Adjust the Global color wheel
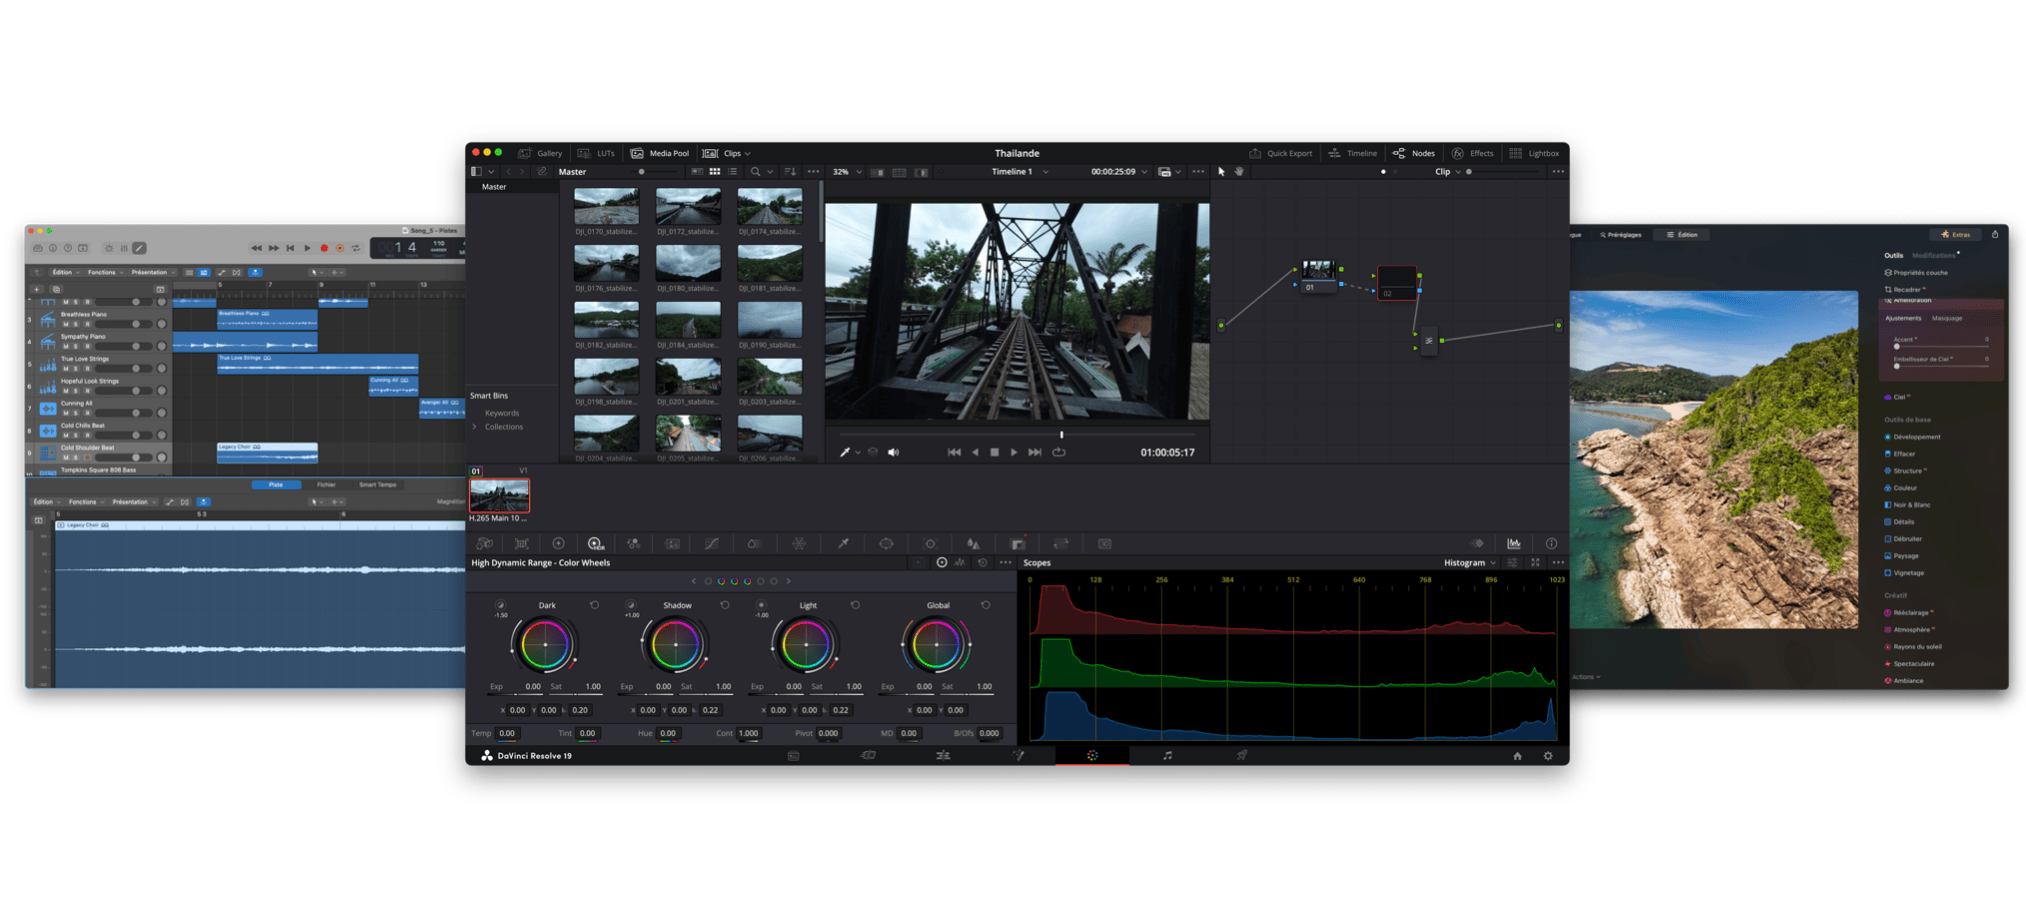 coord(937,645)
